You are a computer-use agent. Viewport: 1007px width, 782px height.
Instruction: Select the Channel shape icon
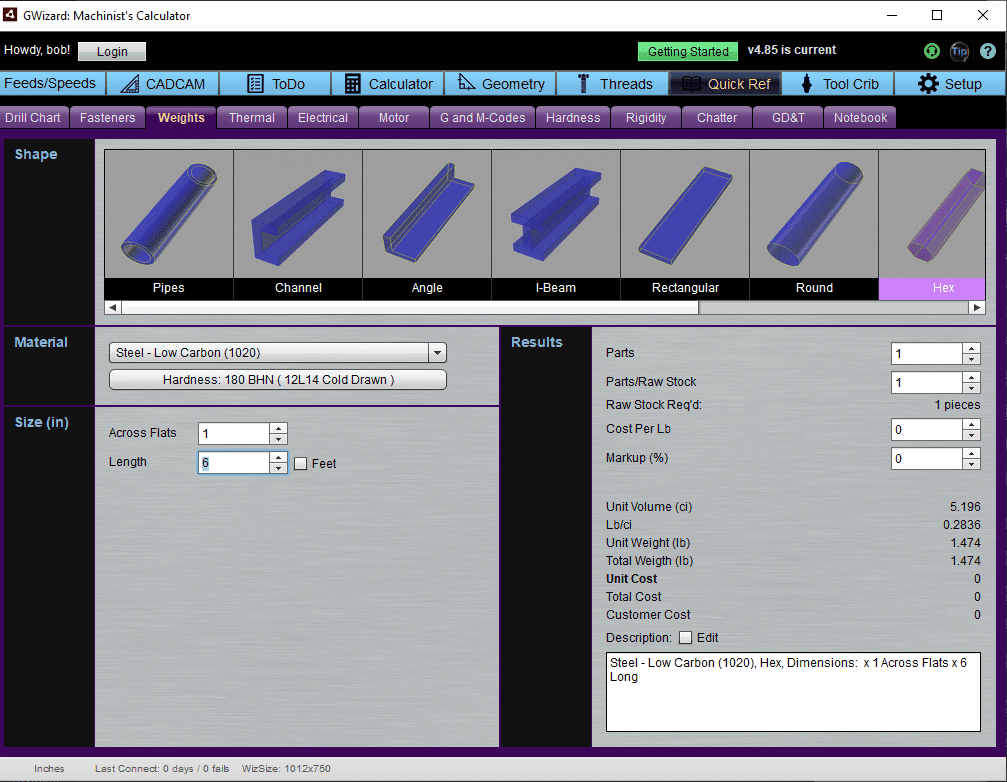pyautogui.click(x=297, y=213)
